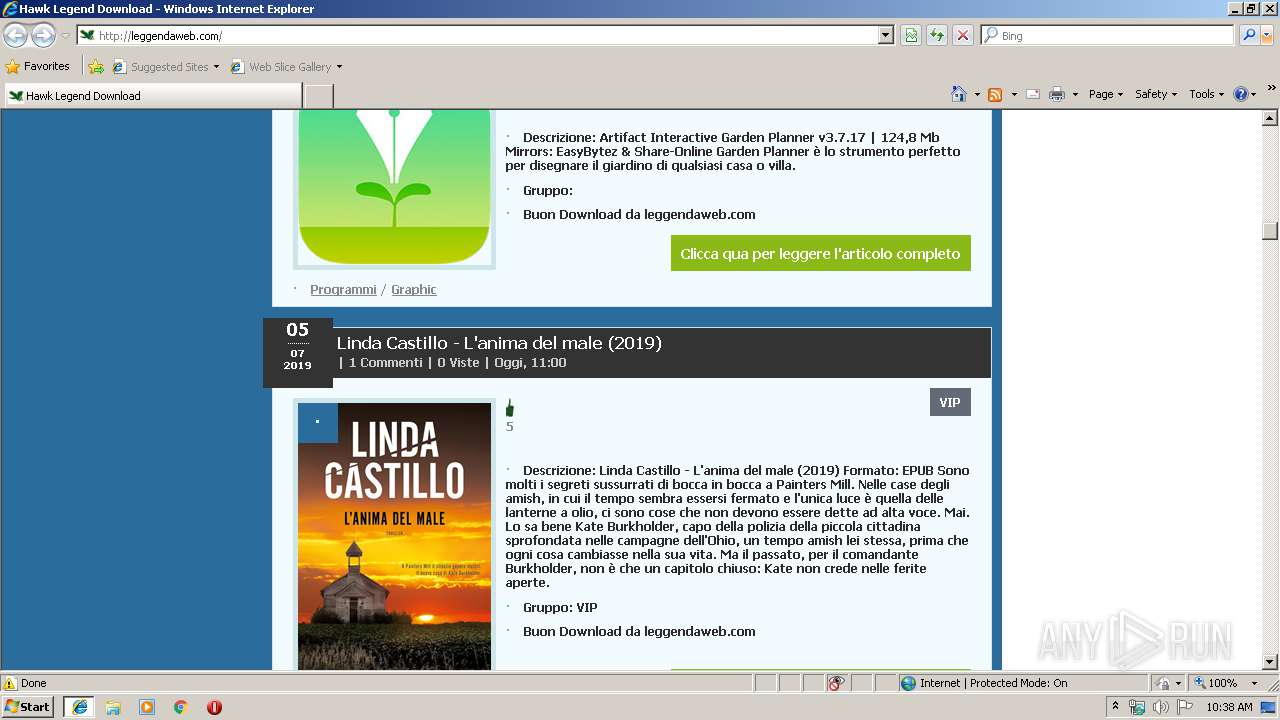Open Linda Castillo article title
Screen dimensions: 1280x720
[x=499, y=343]
